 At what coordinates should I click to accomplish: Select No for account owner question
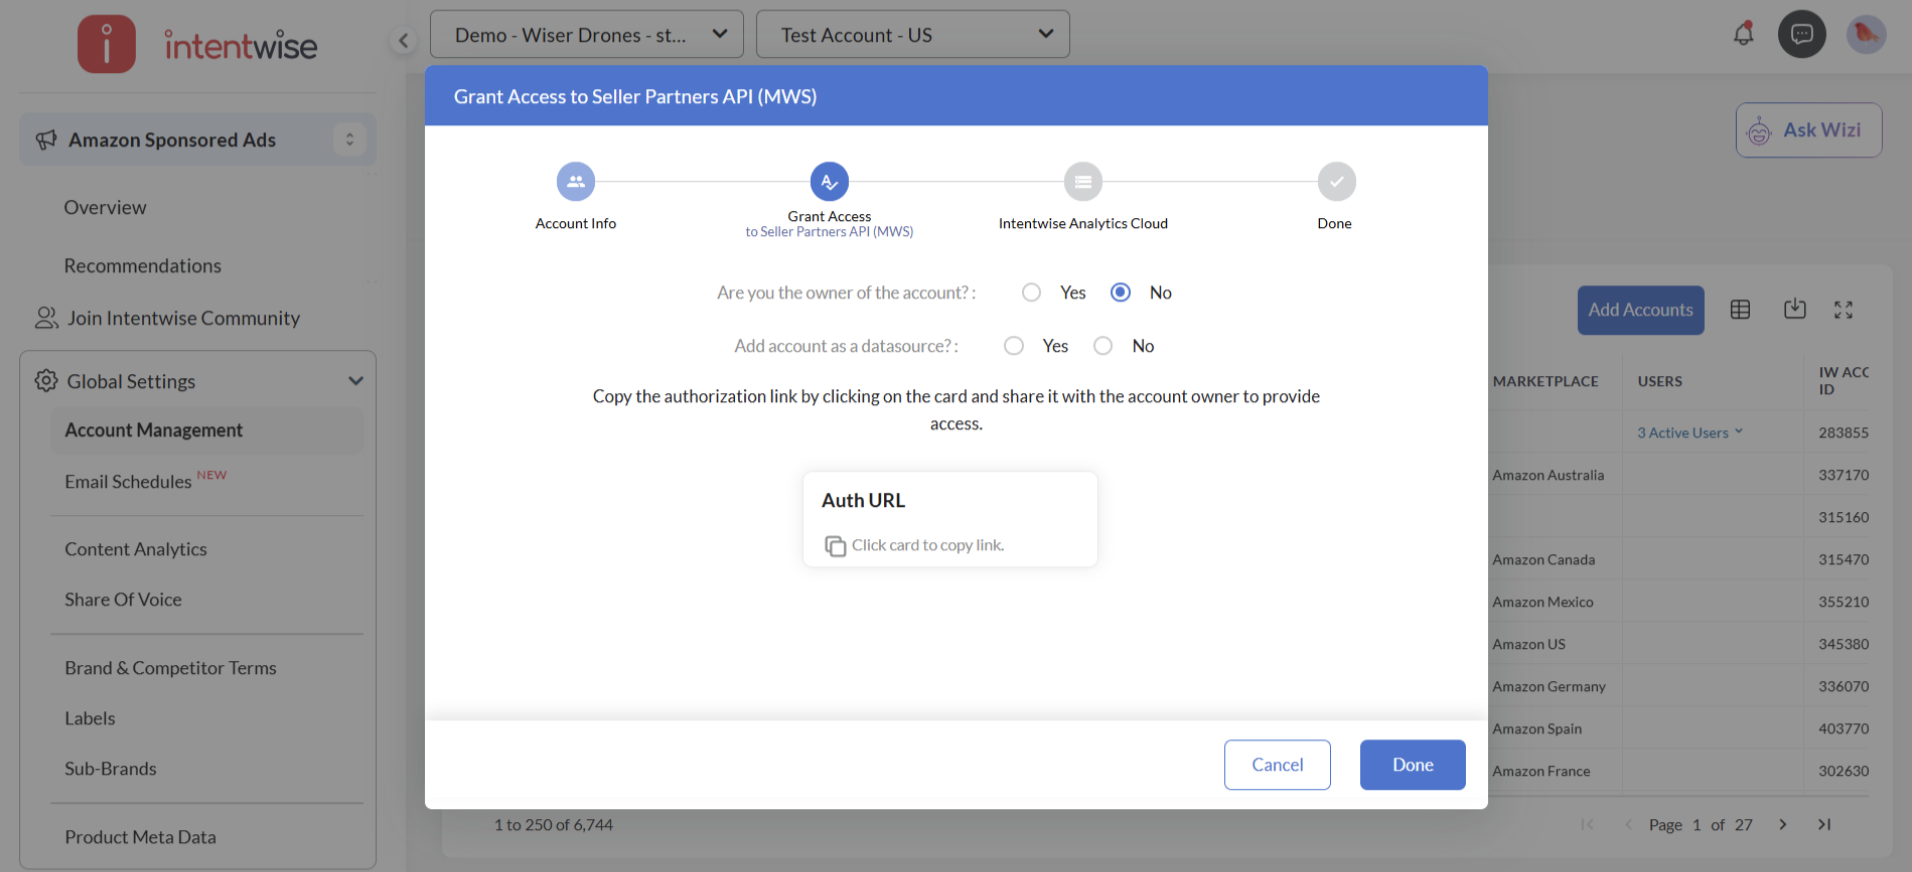(x=1120, y=292)
